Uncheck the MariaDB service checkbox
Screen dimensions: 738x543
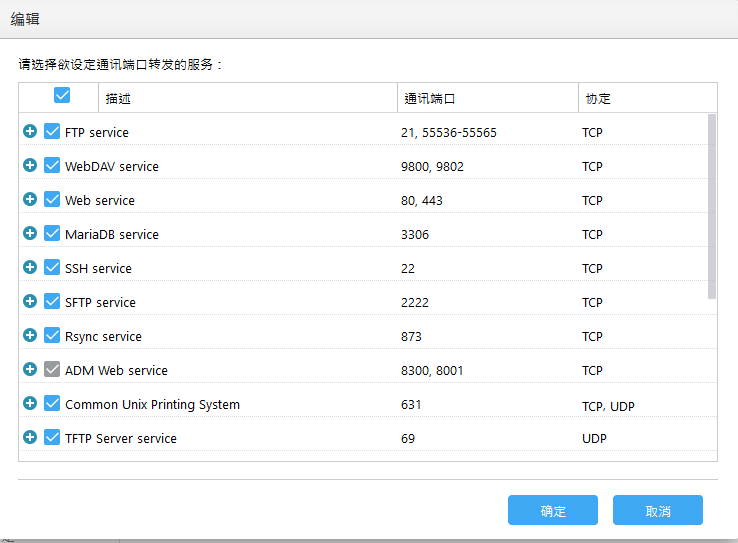tap(52, 233)
